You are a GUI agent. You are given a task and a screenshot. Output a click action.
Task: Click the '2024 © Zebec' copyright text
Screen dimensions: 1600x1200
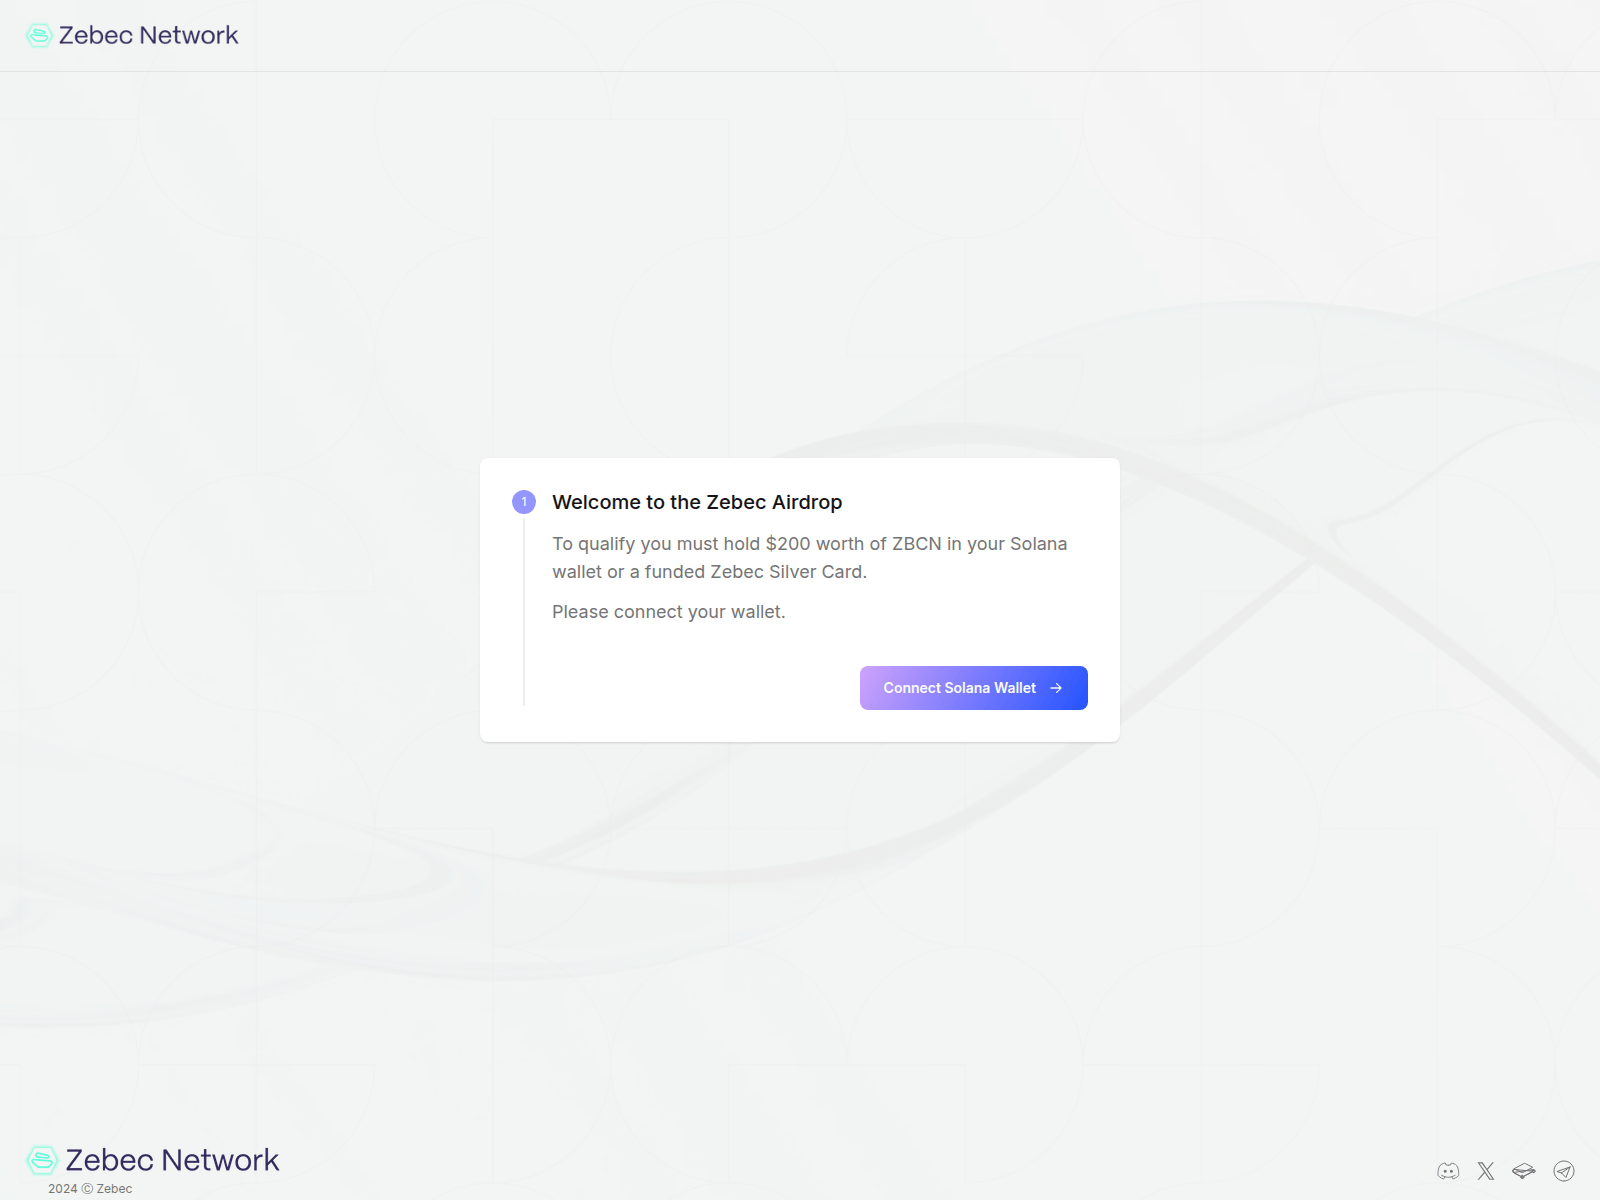(90, 1189)
